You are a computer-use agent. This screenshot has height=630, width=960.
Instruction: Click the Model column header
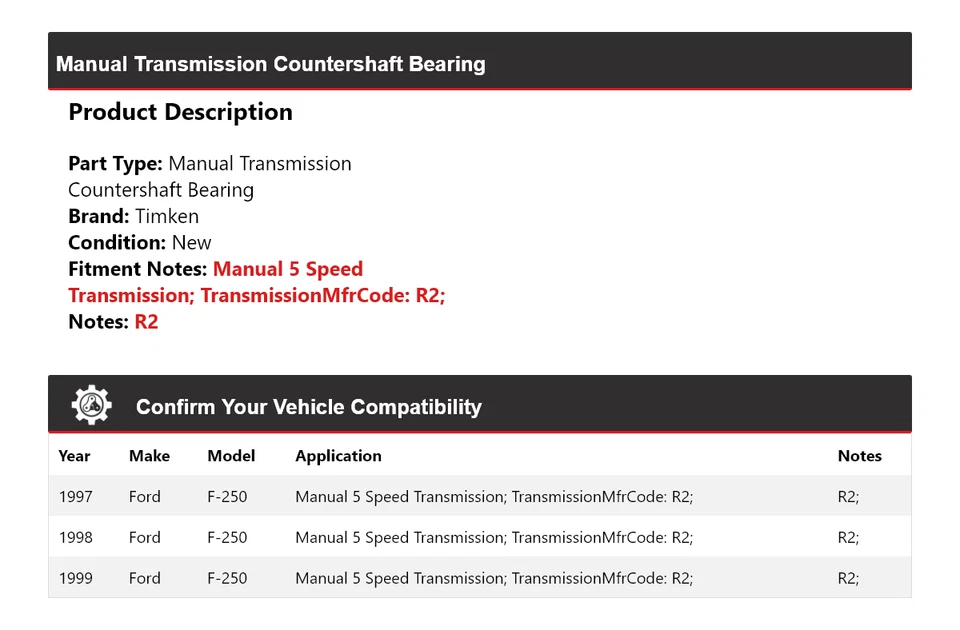231,456
